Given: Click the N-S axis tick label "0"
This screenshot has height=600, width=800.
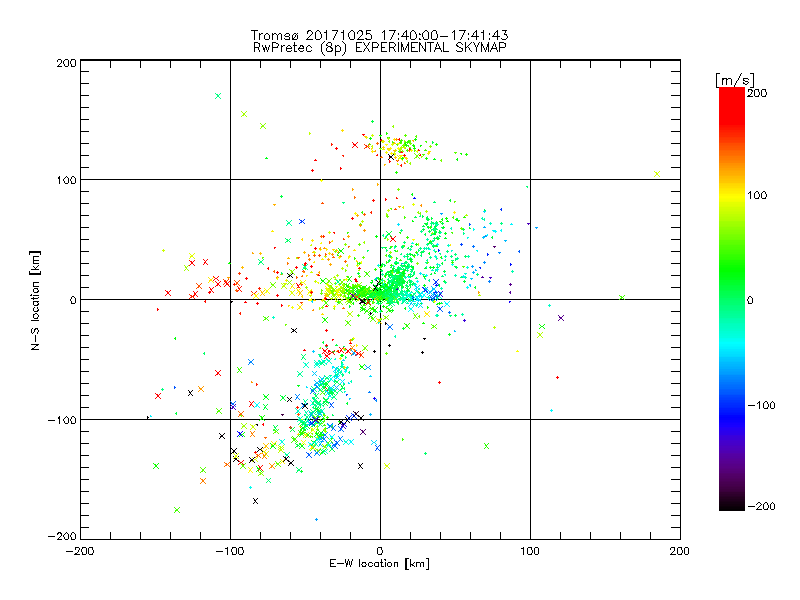Looking at the screenshot, I should (73, 300).
